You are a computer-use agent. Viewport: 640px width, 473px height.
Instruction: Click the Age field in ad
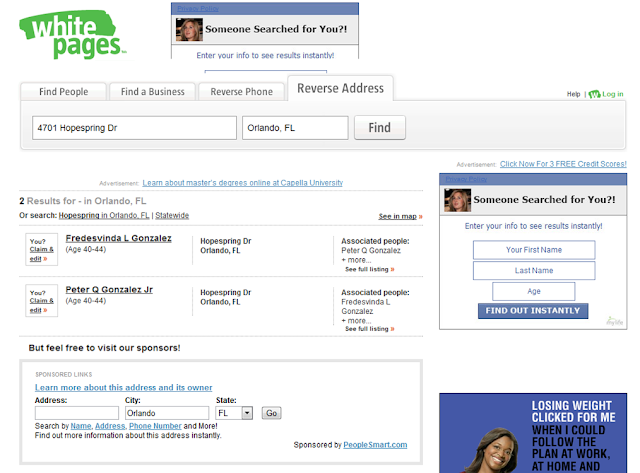533,291
